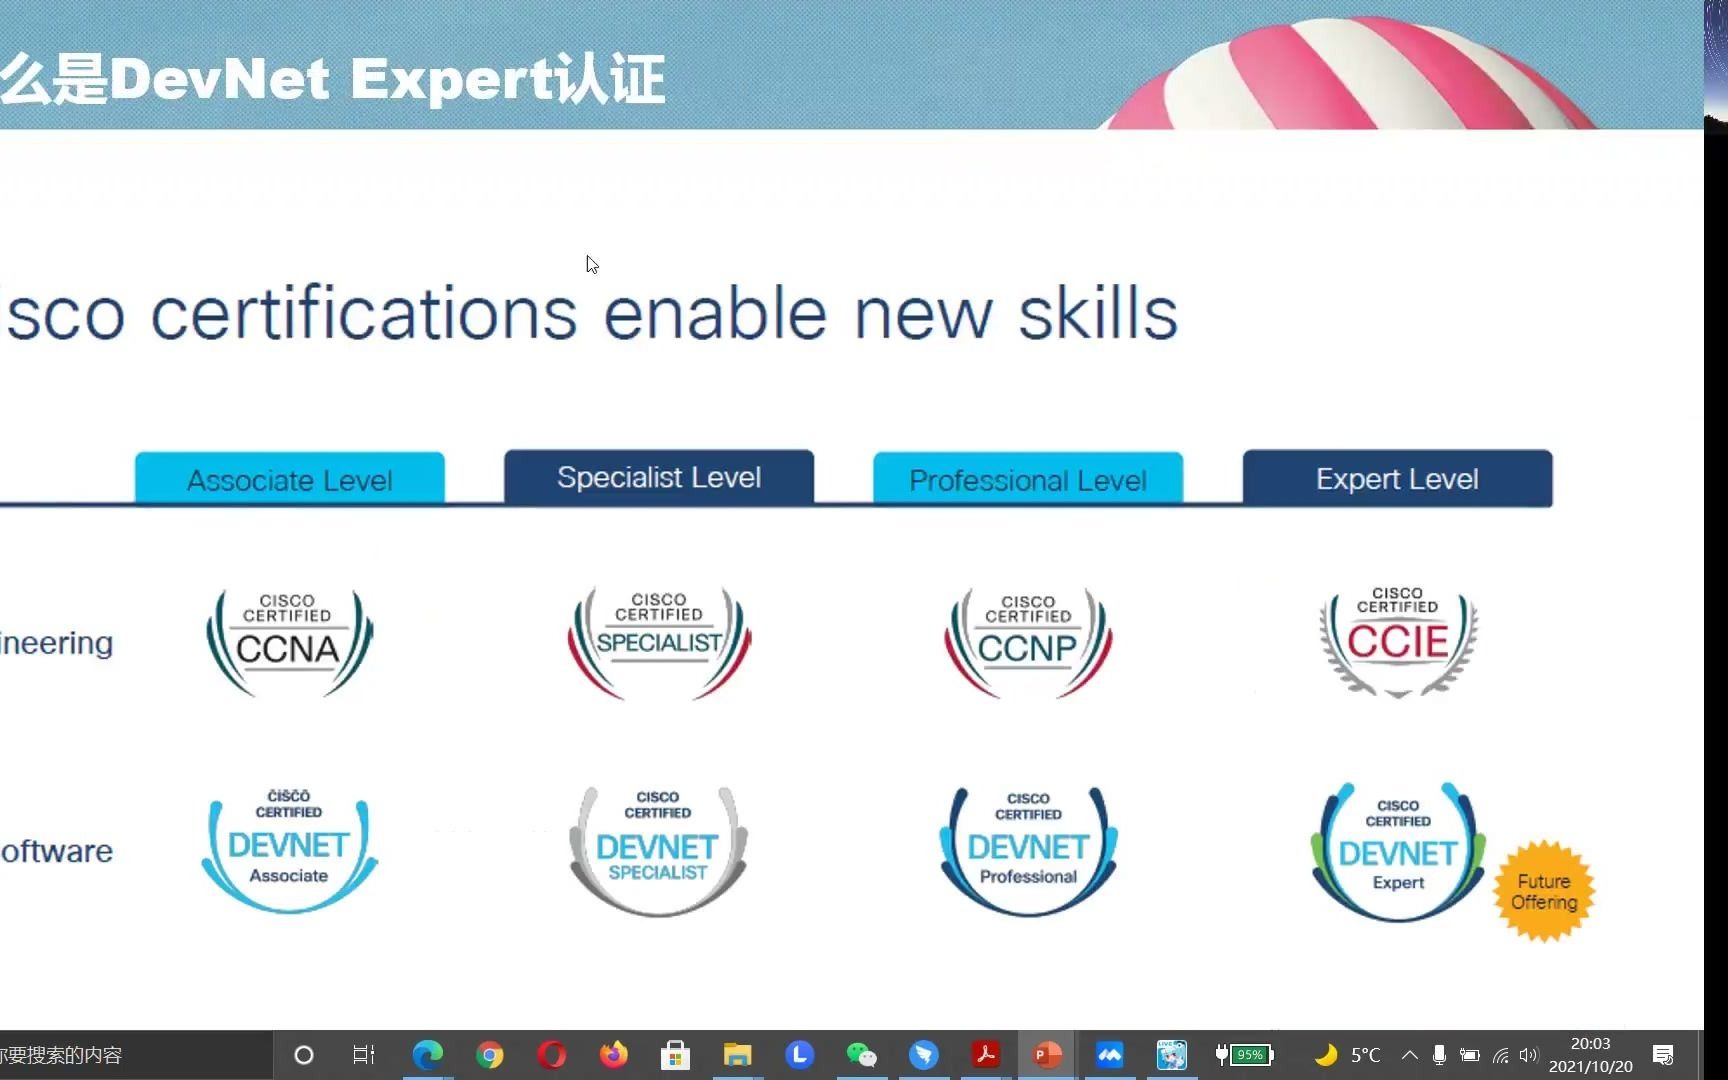Viewport: 1728px width, 1080px height.
Task: Click the 95% battery indicator widget
Action: pyautogui.click(x=1244, y=1055)
